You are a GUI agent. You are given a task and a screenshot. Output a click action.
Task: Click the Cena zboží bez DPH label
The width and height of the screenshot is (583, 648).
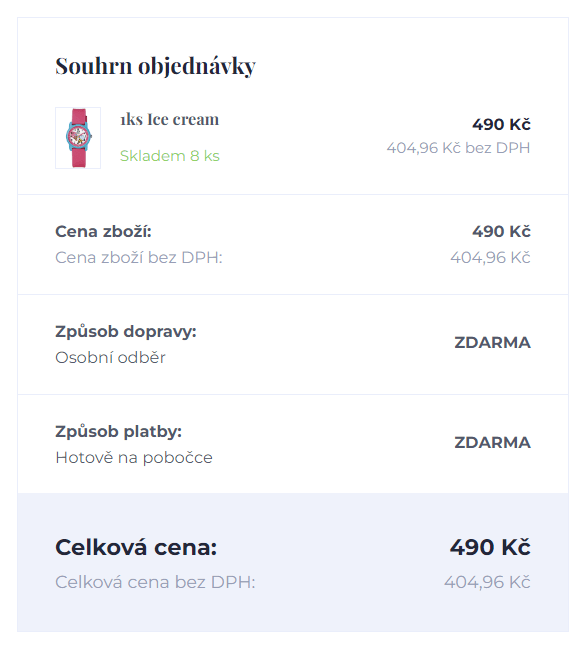coord(139,257)
